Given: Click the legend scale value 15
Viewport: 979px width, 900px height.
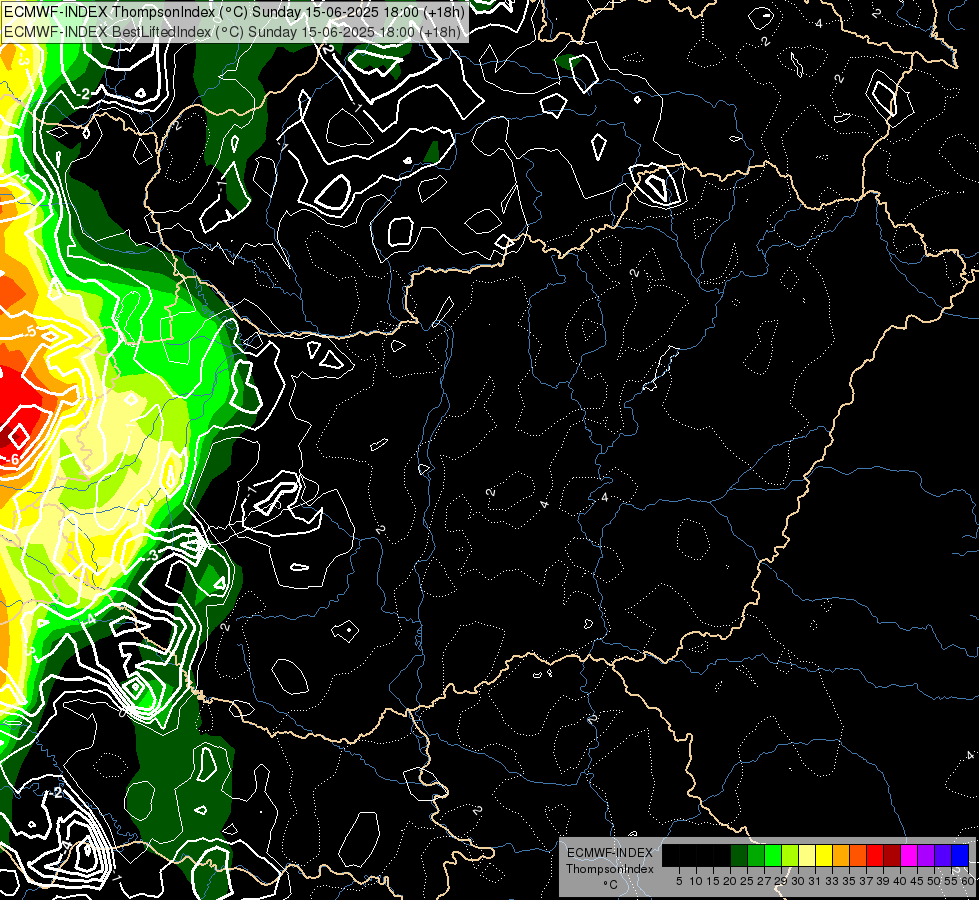Looking at the screenshot, I should (713, 881).
